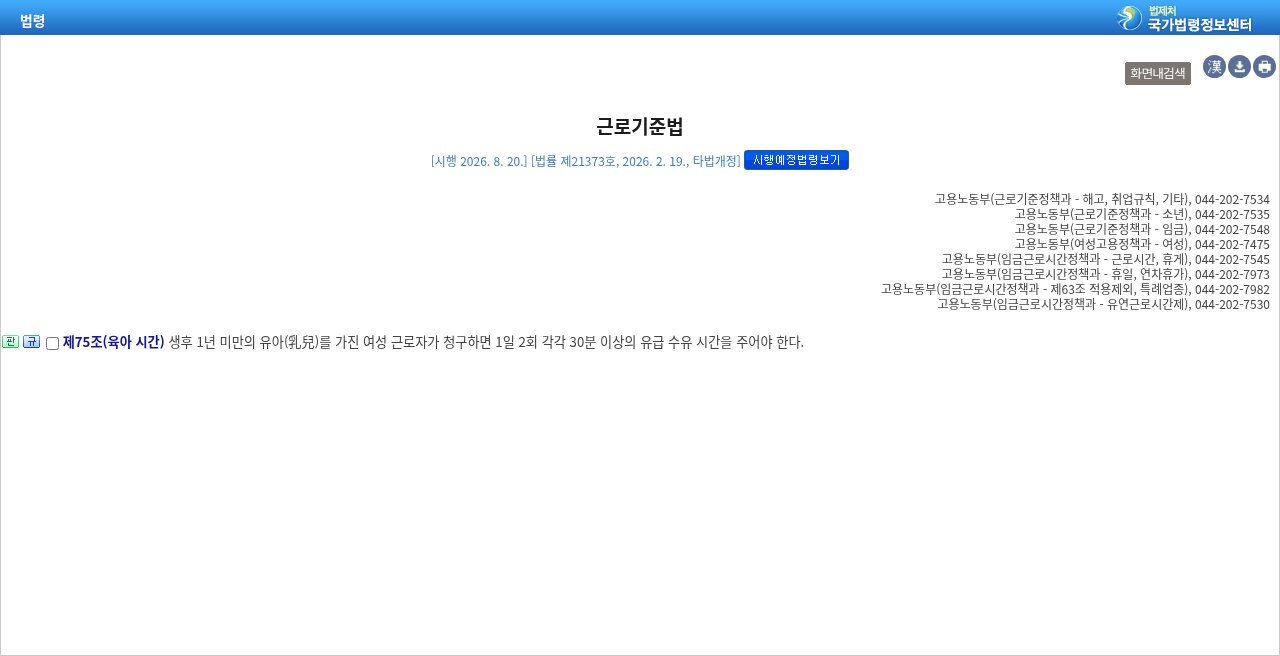Select the 여성고용정책과 - 여성 contact line
The height and width of the screenshot is (656, 1280).
(1142, 244)
